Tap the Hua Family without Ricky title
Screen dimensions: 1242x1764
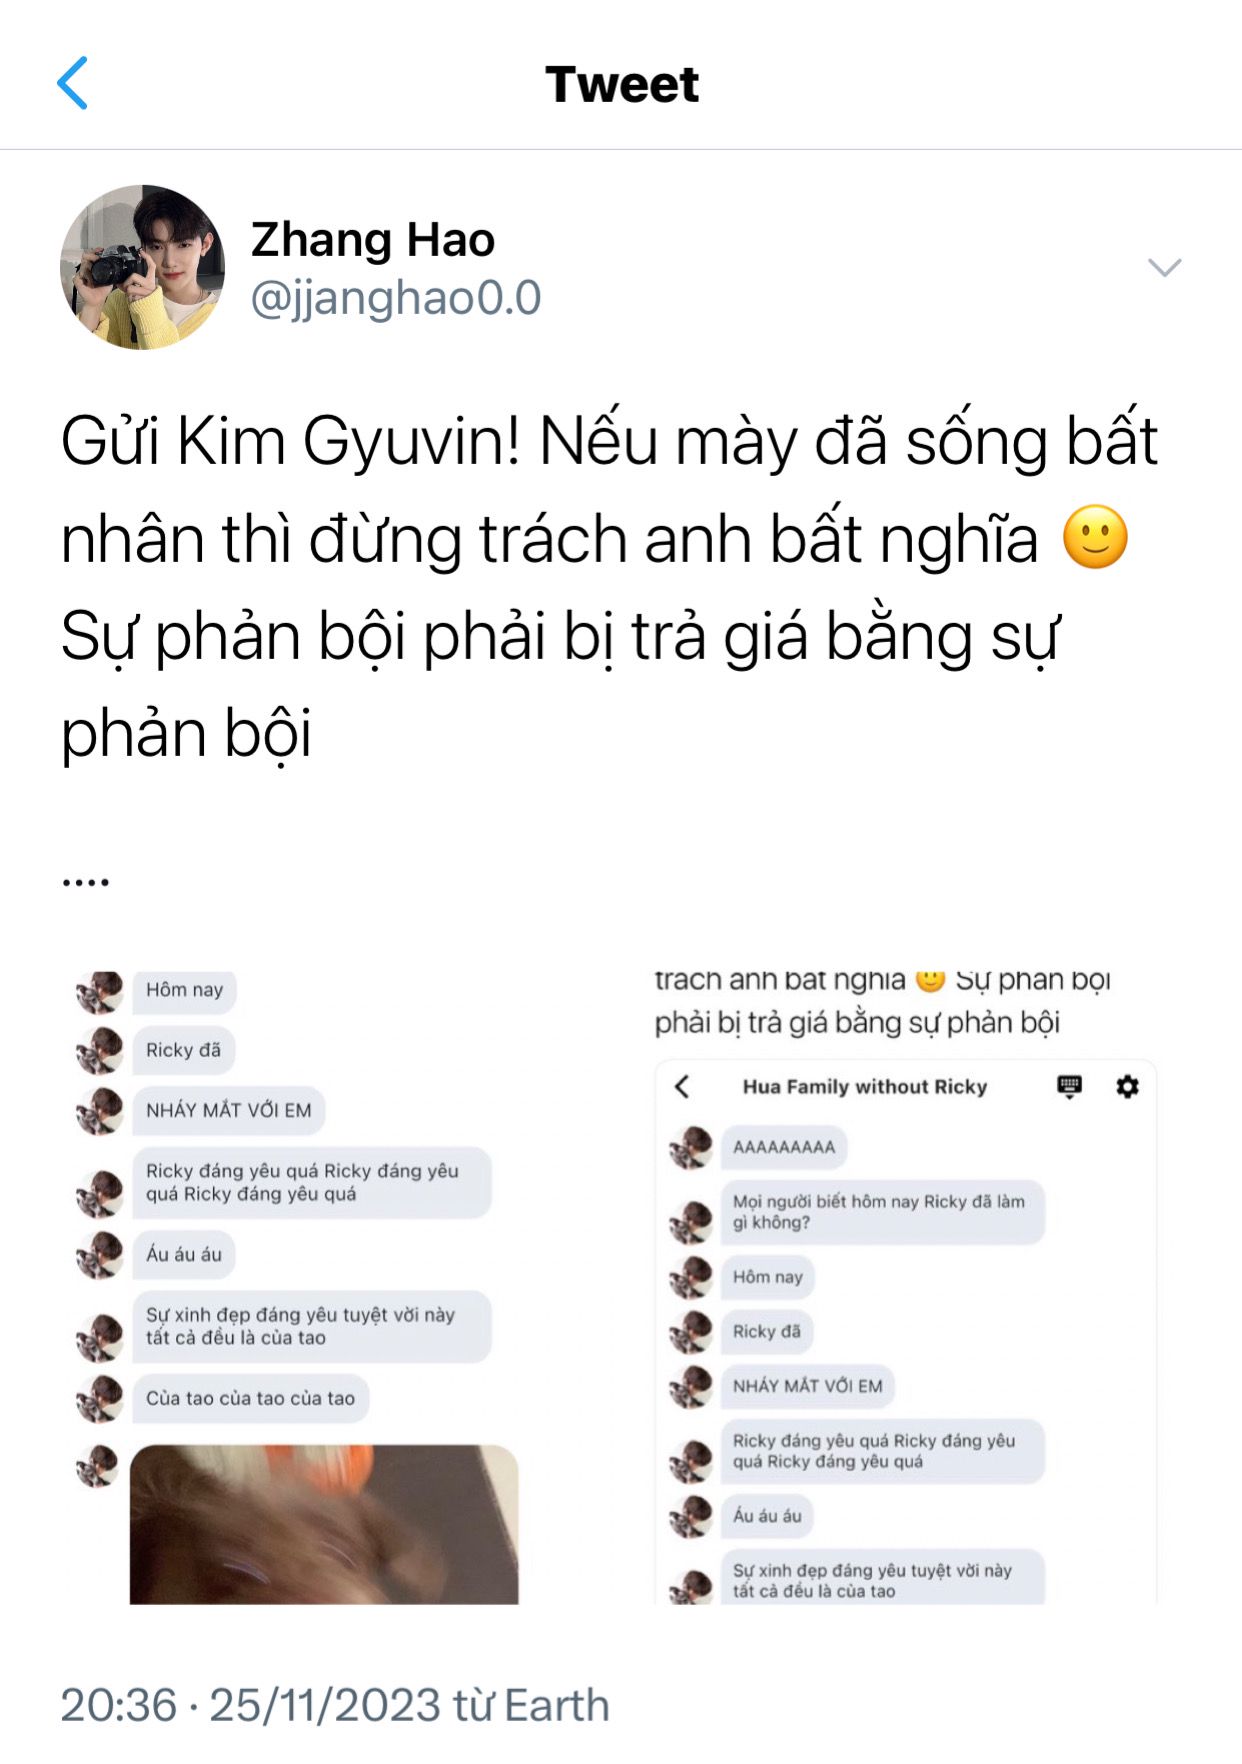(x=864, y=1087)
